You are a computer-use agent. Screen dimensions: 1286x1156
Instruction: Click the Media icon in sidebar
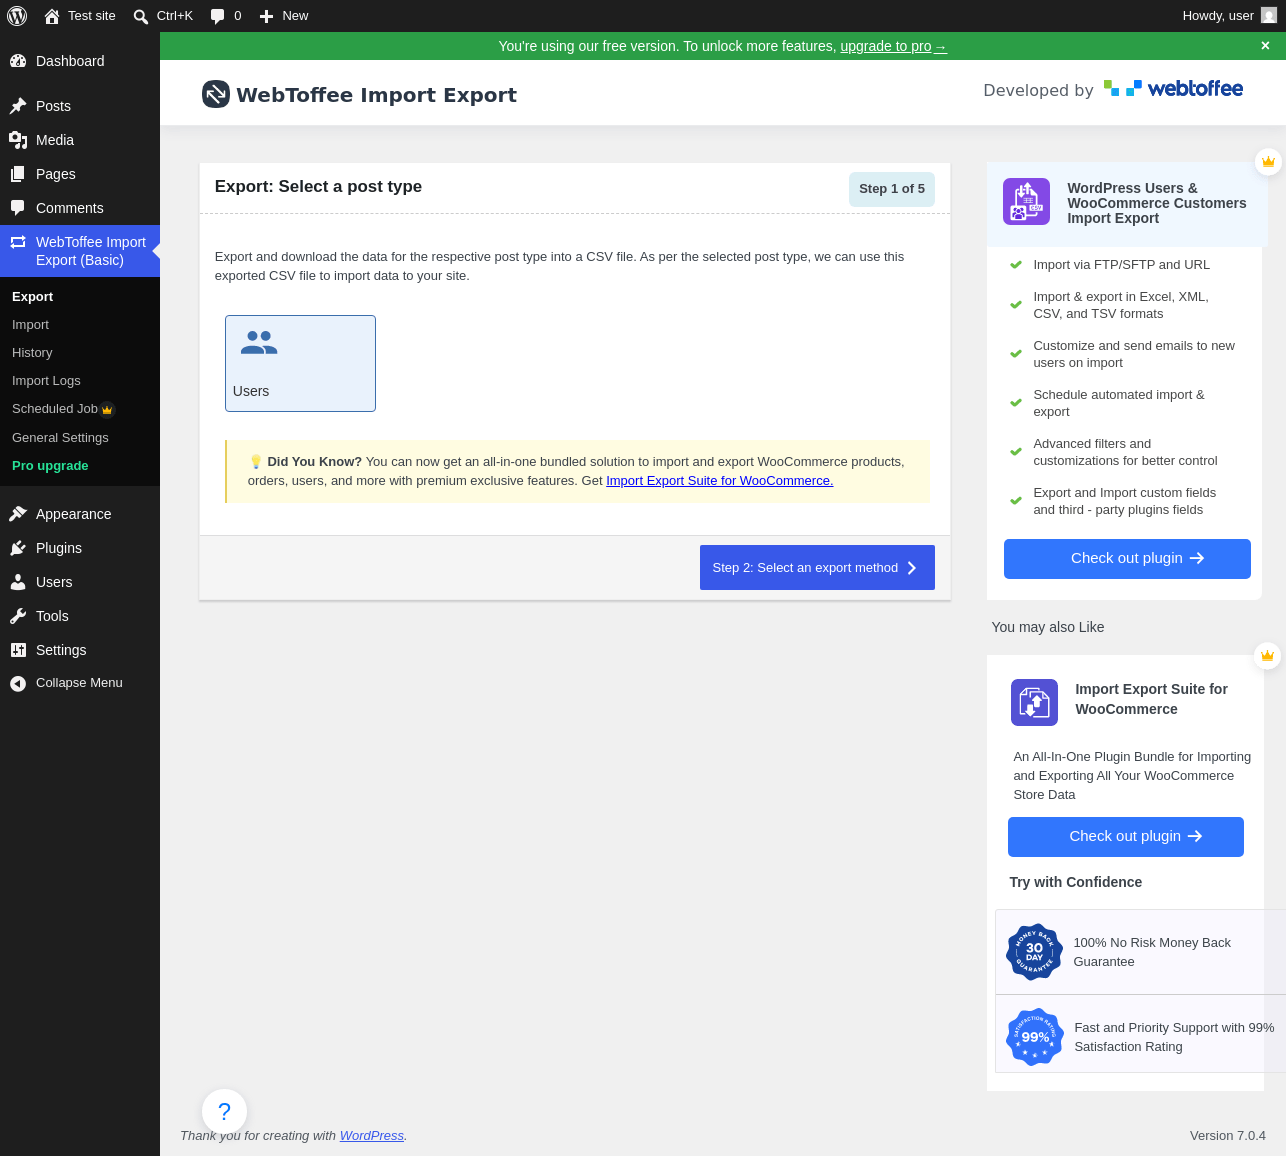coord(18,140)
